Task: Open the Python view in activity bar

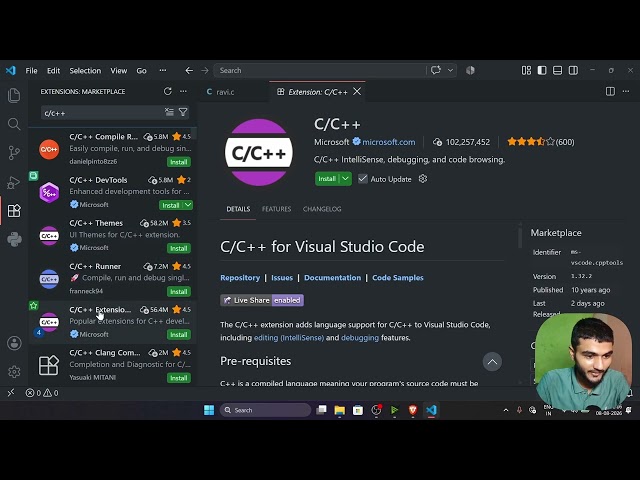Action: (x=14, y=240)
